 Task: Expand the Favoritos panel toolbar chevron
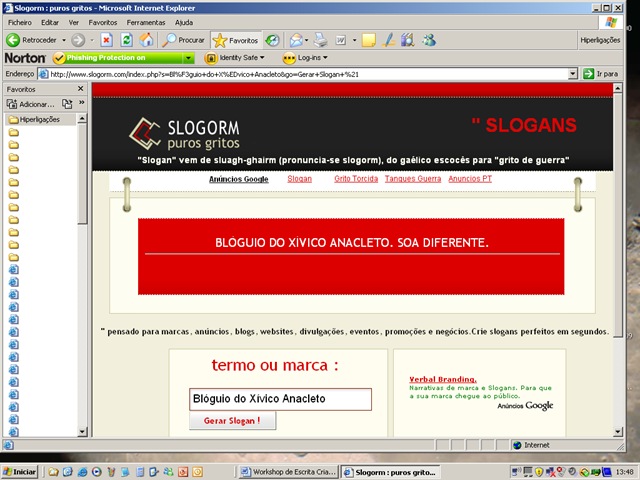click(x=82, y=102)
